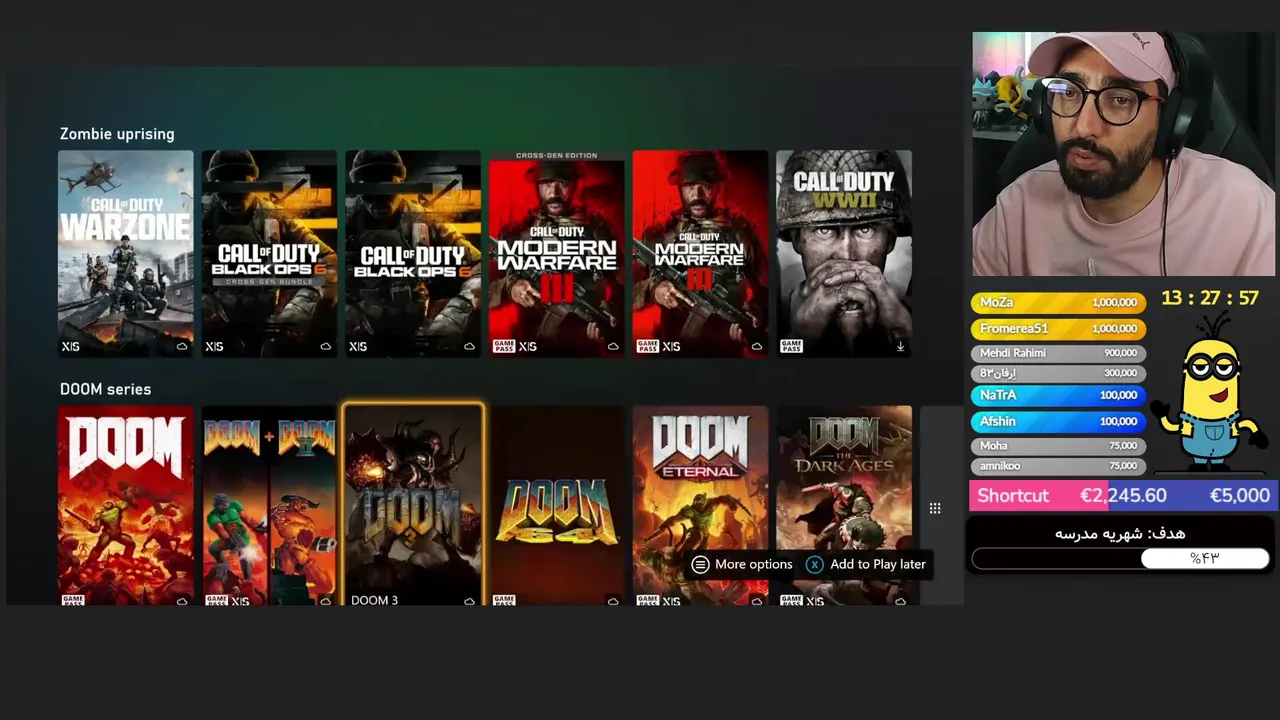The height and width of the screenshot is (720, 1280).
Task: Click X|S badge on Black Ops 6 Cross-Gen Bundle
Action: tap(214, 347)
